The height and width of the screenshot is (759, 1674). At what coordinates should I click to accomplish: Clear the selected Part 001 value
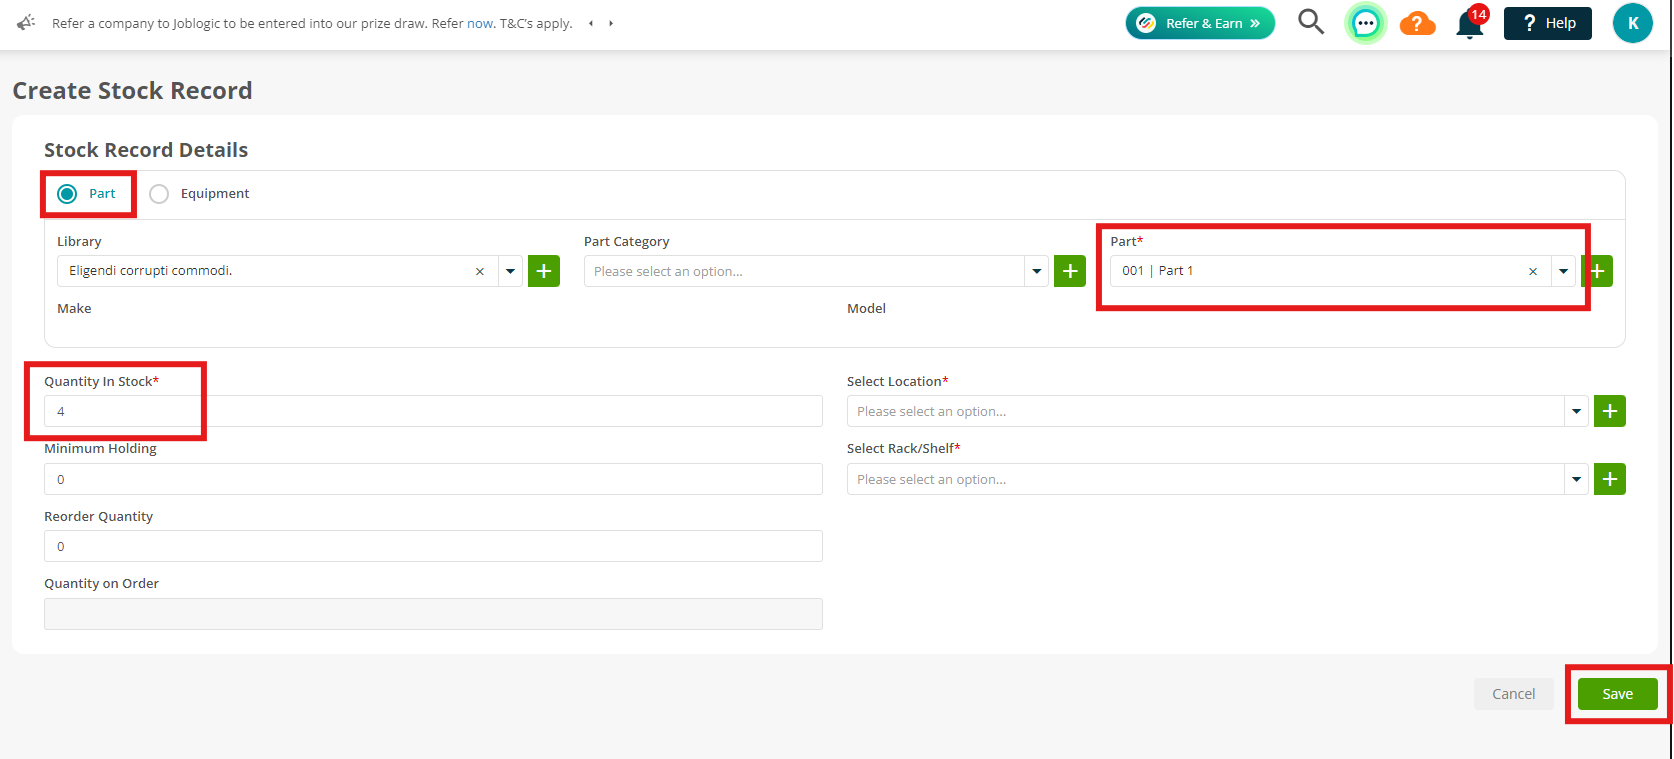click(1533, 272)
